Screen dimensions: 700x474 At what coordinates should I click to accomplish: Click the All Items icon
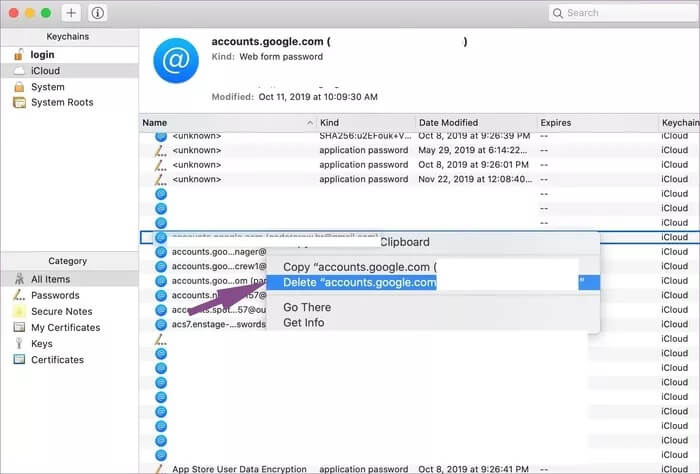(19, 279)
